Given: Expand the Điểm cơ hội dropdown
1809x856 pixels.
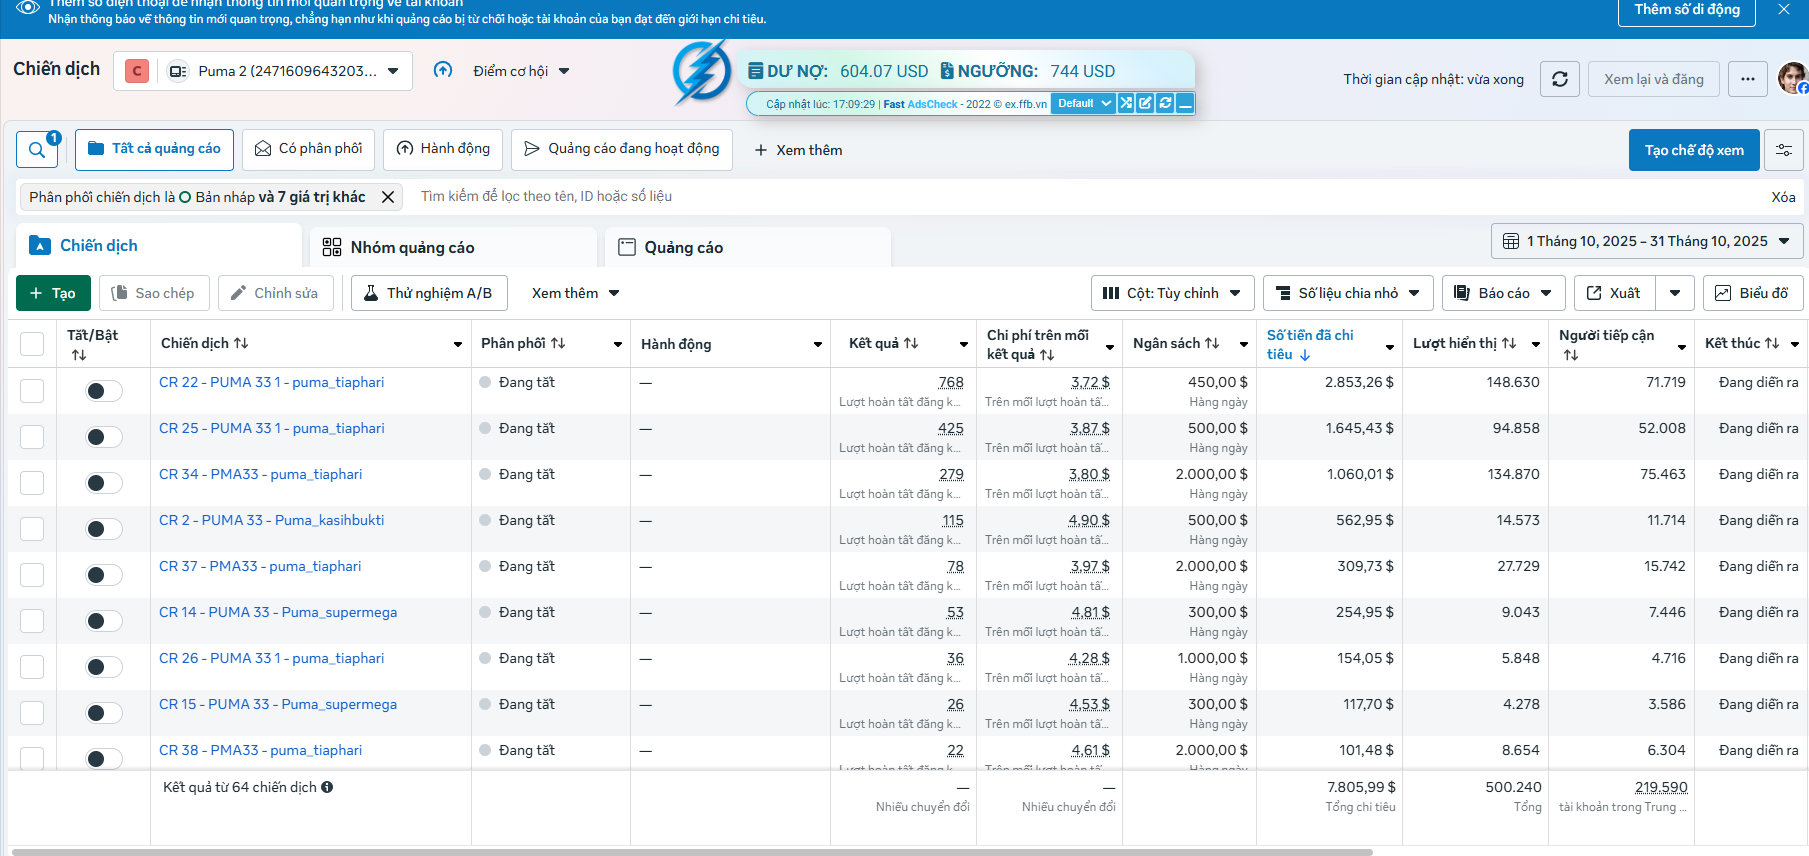Looking at the screenshot, I should (521, 71).
